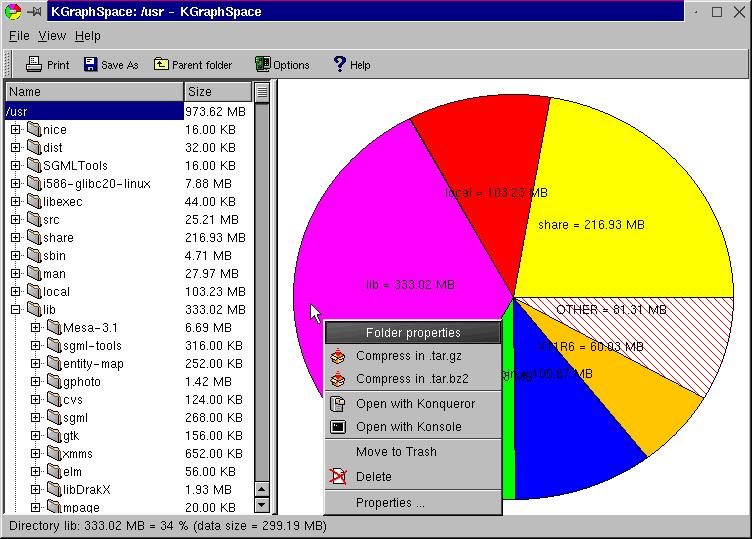The image size is (752, 539).
Task: Click the Compress in .tar.bz2 icon
Action: tap(338, 379)
